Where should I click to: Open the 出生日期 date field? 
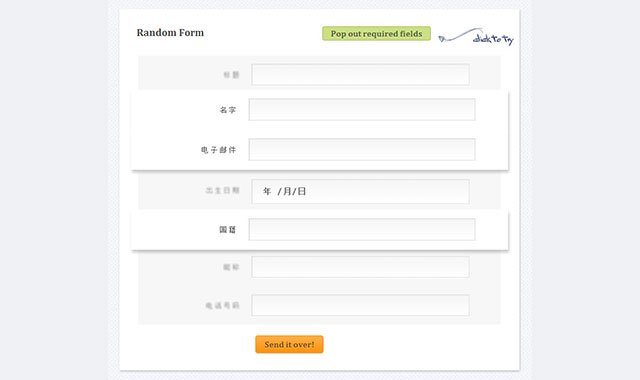(360, 191)
